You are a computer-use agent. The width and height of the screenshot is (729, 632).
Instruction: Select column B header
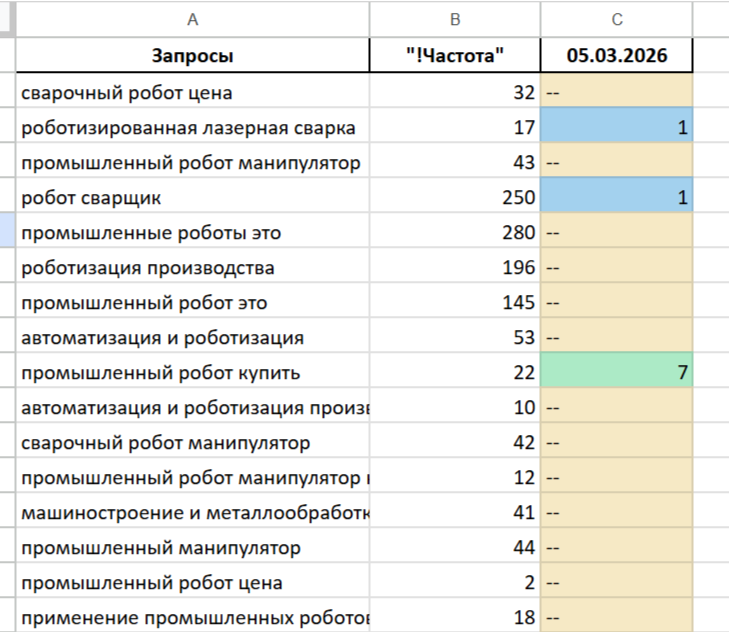(x=455, y=19)
